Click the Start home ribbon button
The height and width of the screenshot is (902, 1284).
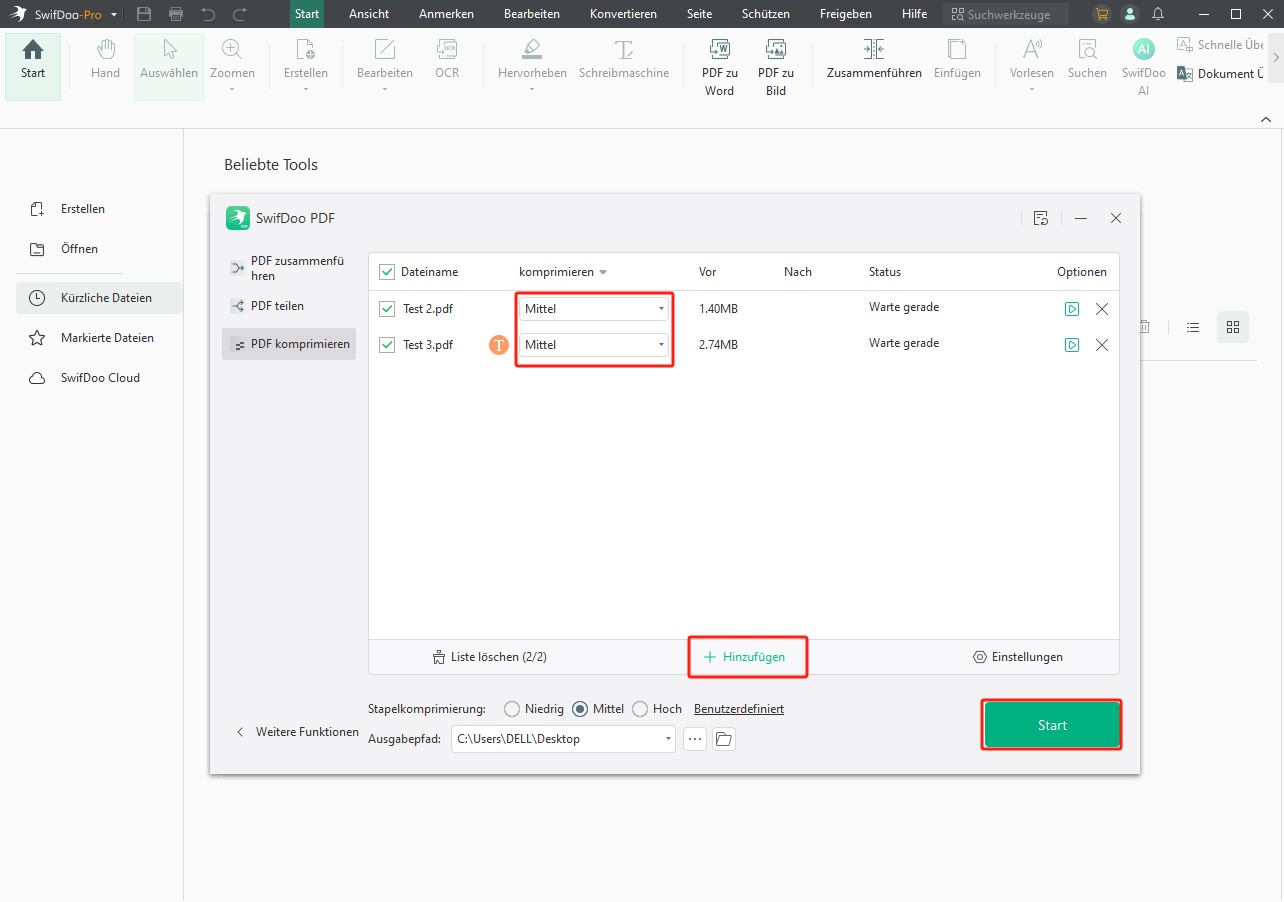point(33,66)
